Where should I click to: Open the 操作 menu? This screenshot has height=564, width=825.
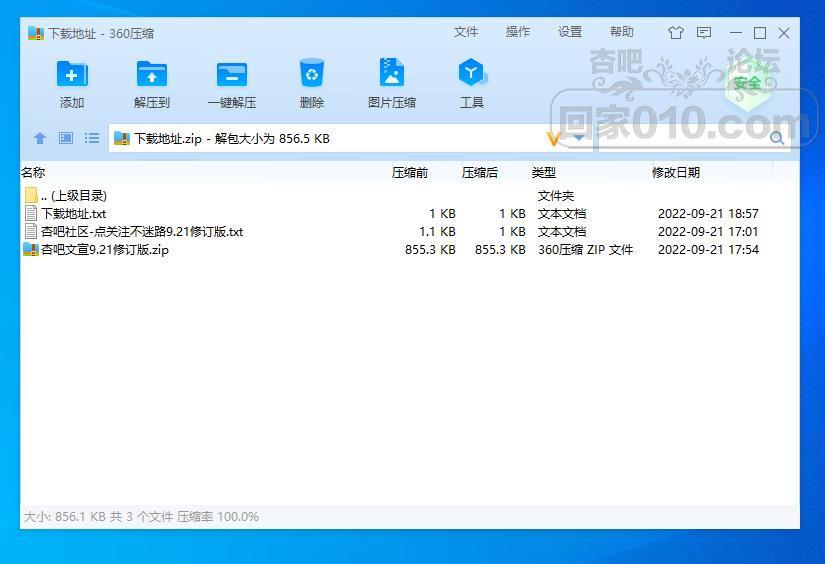pyautogui.click(x=518, y=32)
